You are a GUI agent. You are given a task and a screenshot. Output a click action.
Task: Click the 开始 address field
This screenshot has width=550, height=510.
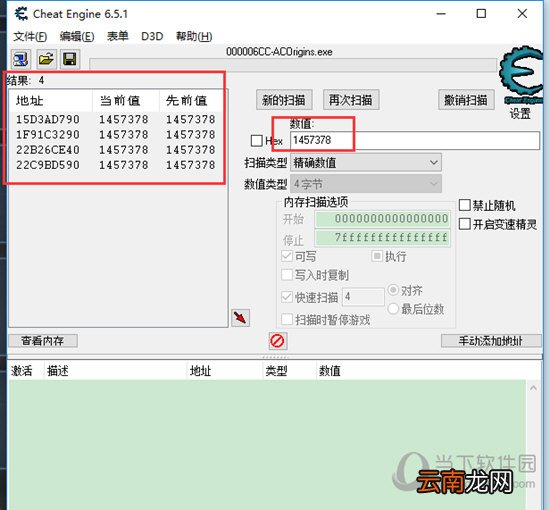[383, 219]
